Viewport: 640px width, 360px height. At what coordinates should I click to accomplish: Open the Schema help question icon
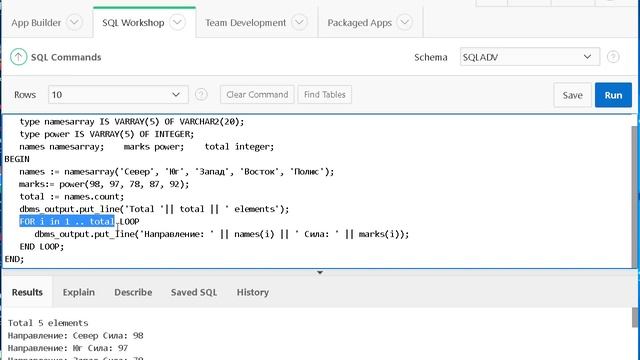[x=613, y=57]
